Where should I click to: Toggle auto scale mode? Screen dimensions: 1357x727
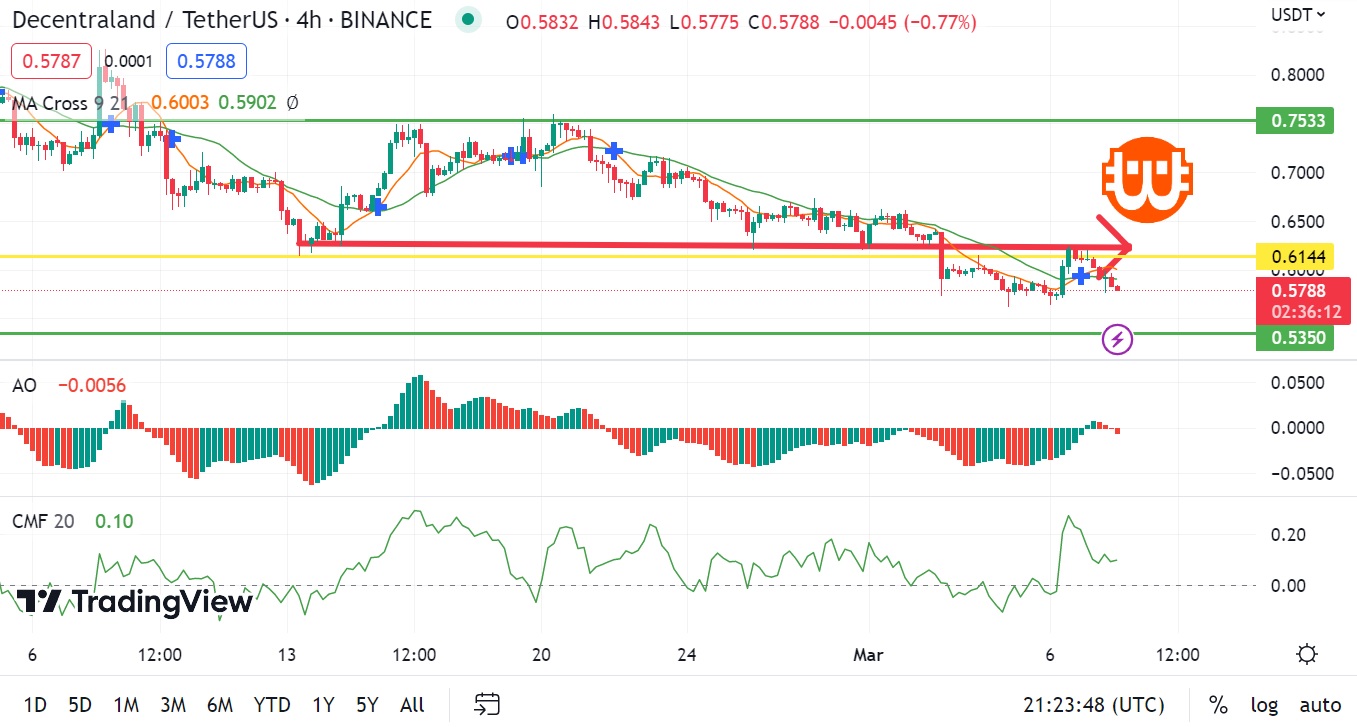pyautogui.click(x=1320, y=705)
